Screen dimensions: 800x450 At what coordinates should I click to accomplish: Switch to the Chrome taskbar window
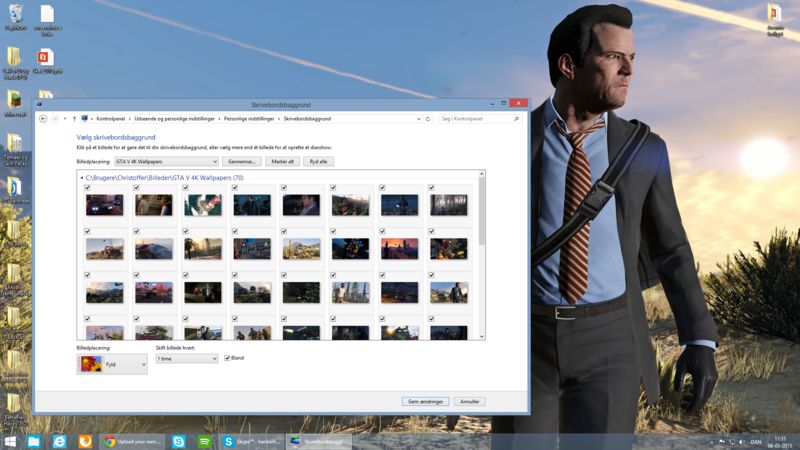[x=132, y=441]
